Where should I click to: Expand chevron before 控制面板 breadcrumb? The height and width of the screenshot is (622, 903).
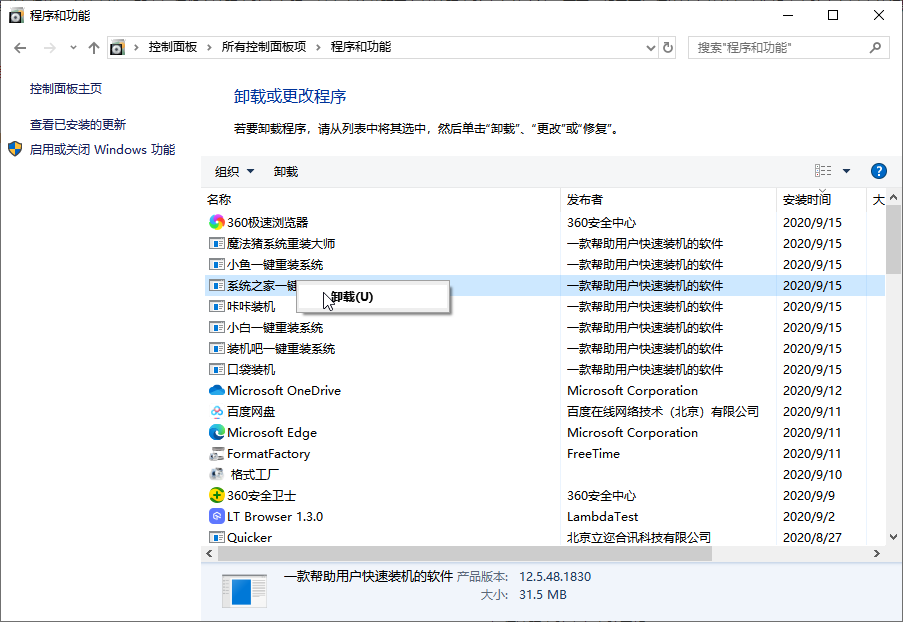(x=136, y=48)
